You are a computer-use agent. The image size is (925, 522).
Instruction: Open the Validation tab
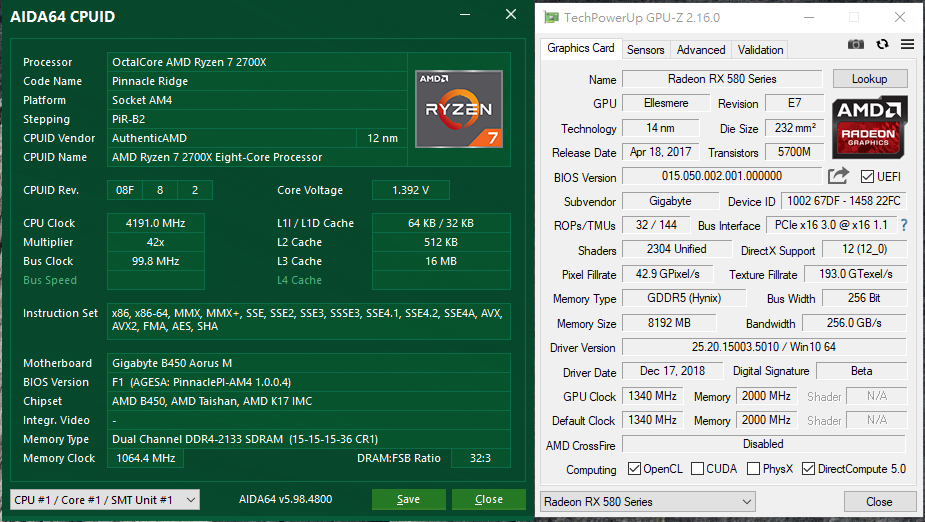[x=760, y=50]
